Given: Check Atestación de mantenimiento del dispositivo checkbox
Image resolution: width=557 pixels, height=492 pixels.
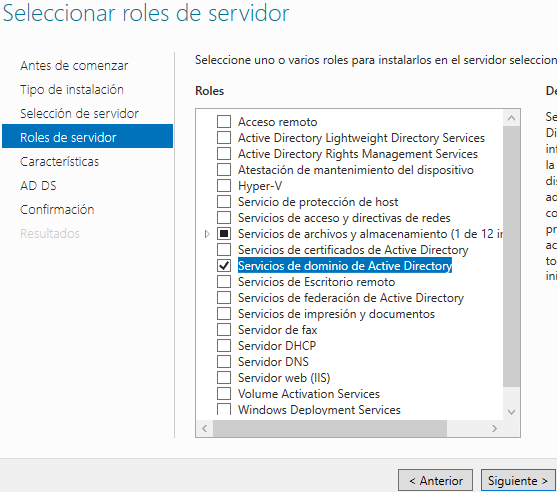Looking at the screenshot, I should point(224,169).
